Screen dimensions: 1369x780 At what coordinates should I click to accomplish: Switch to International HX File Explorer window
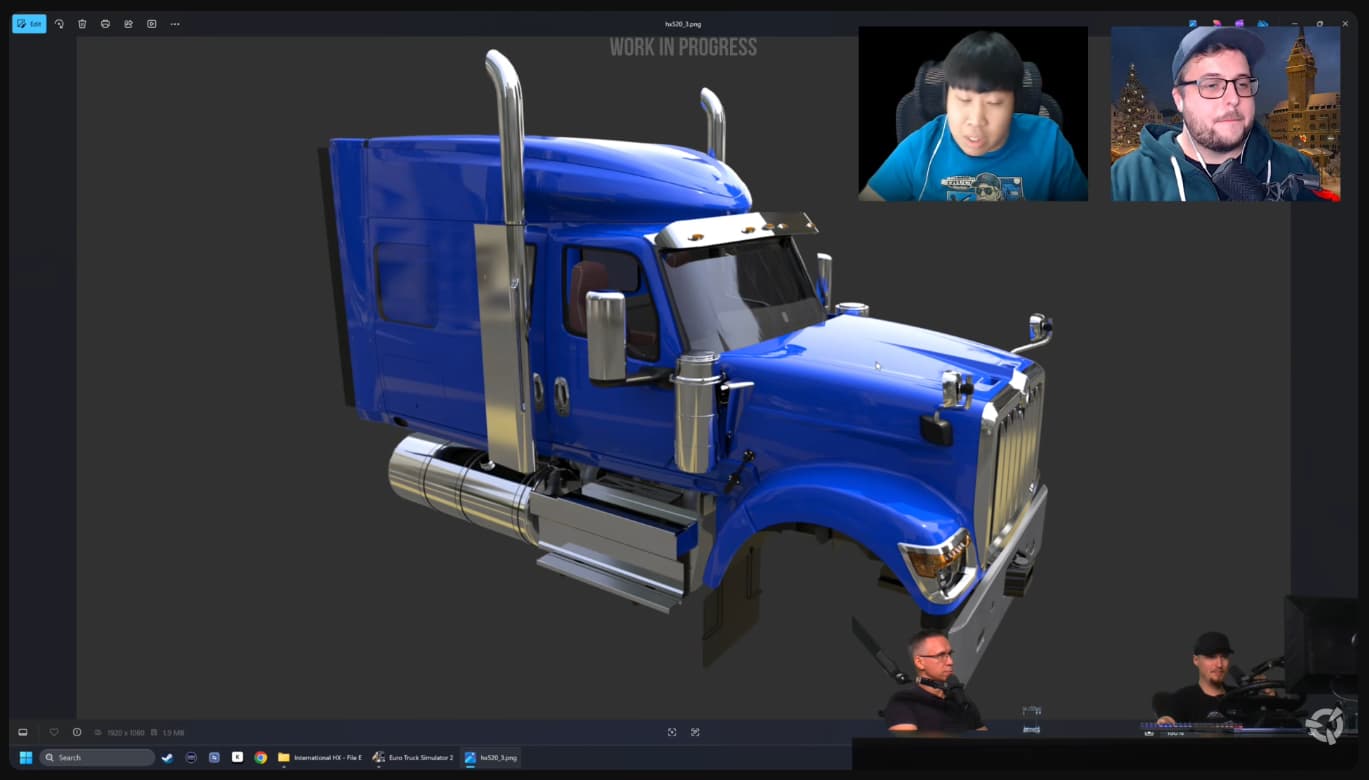(x=320, y=757)
